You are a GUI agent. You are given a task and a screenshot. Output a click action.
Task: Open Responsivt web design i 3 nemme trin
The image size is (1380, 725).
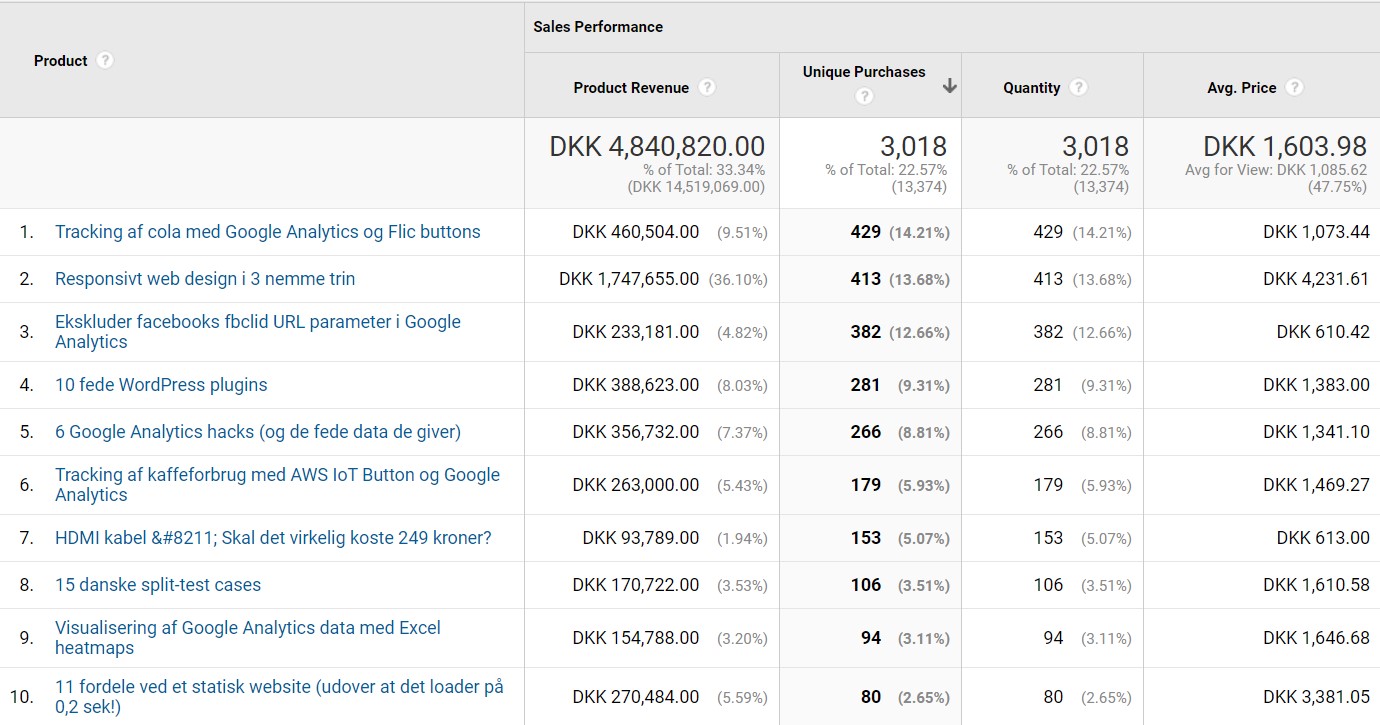pyautogui.click(x=205, y=279)
